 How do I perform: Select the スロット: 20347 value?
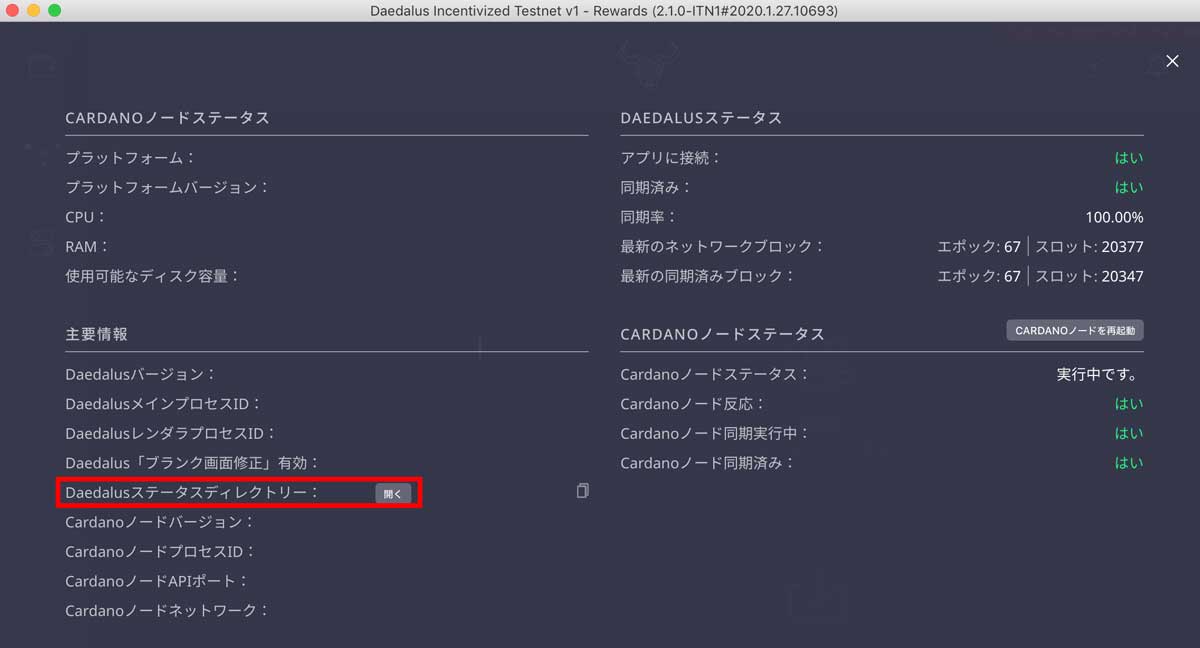tap(1089, 276)
